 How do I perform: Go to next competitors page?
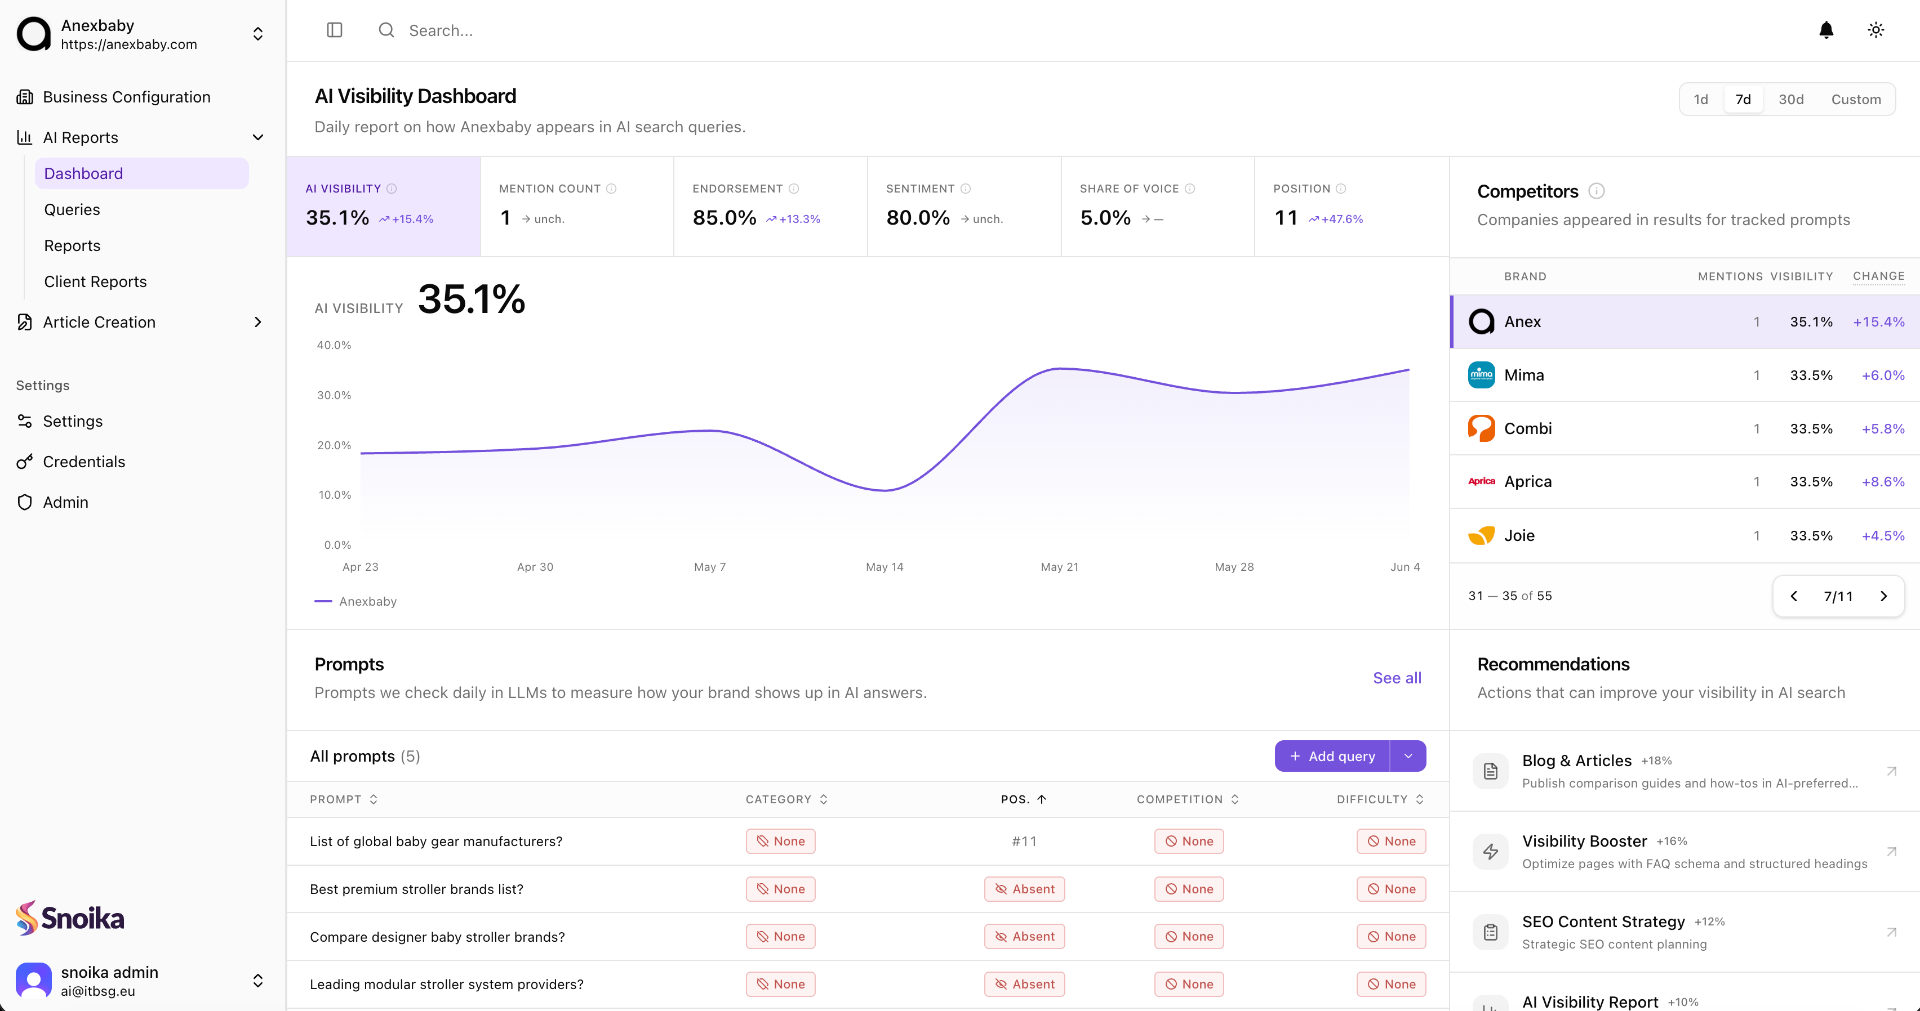pos(1884,596)
